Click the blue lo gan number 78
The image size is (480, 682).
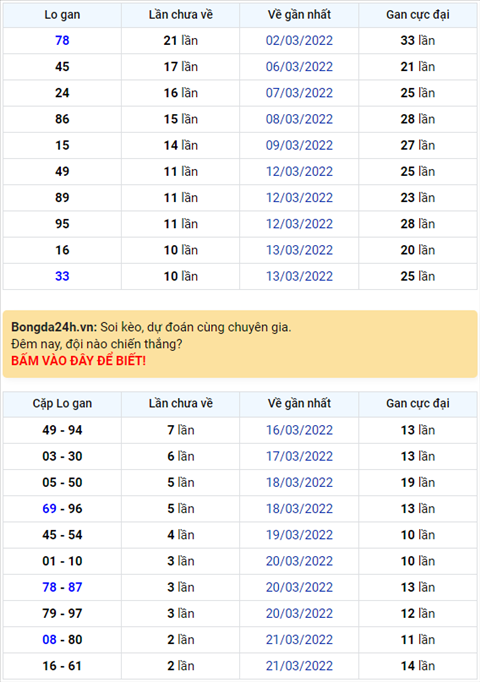click(62, 40)
